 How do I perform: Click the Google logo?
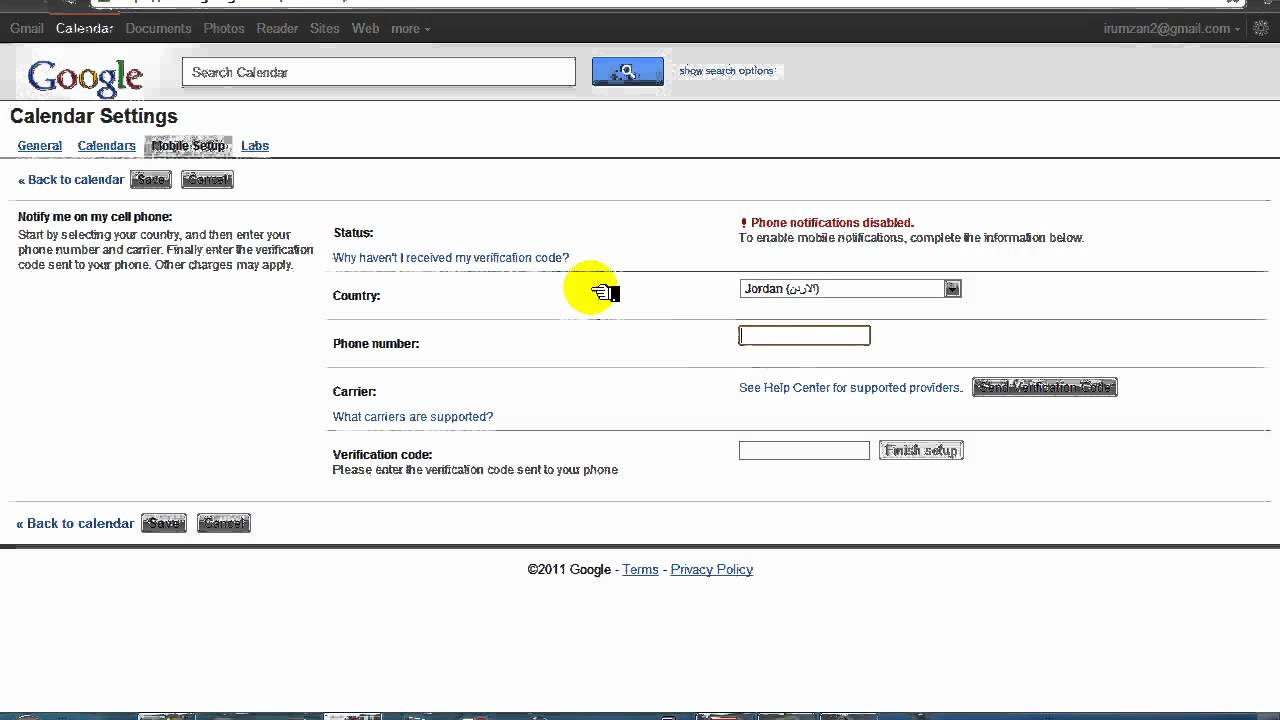[x=85, y=77]
